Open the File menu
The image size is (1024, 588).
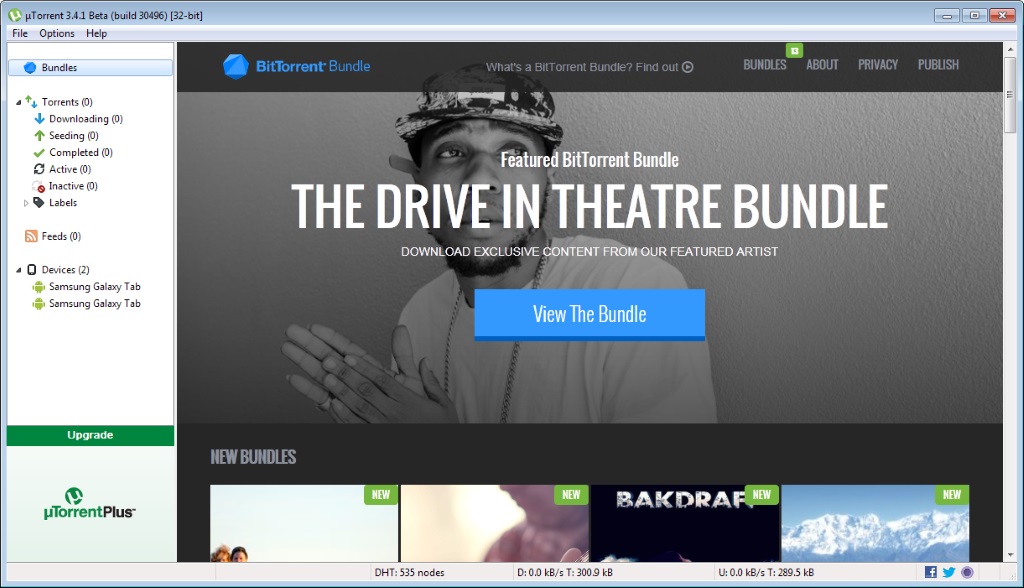(20, 33)
